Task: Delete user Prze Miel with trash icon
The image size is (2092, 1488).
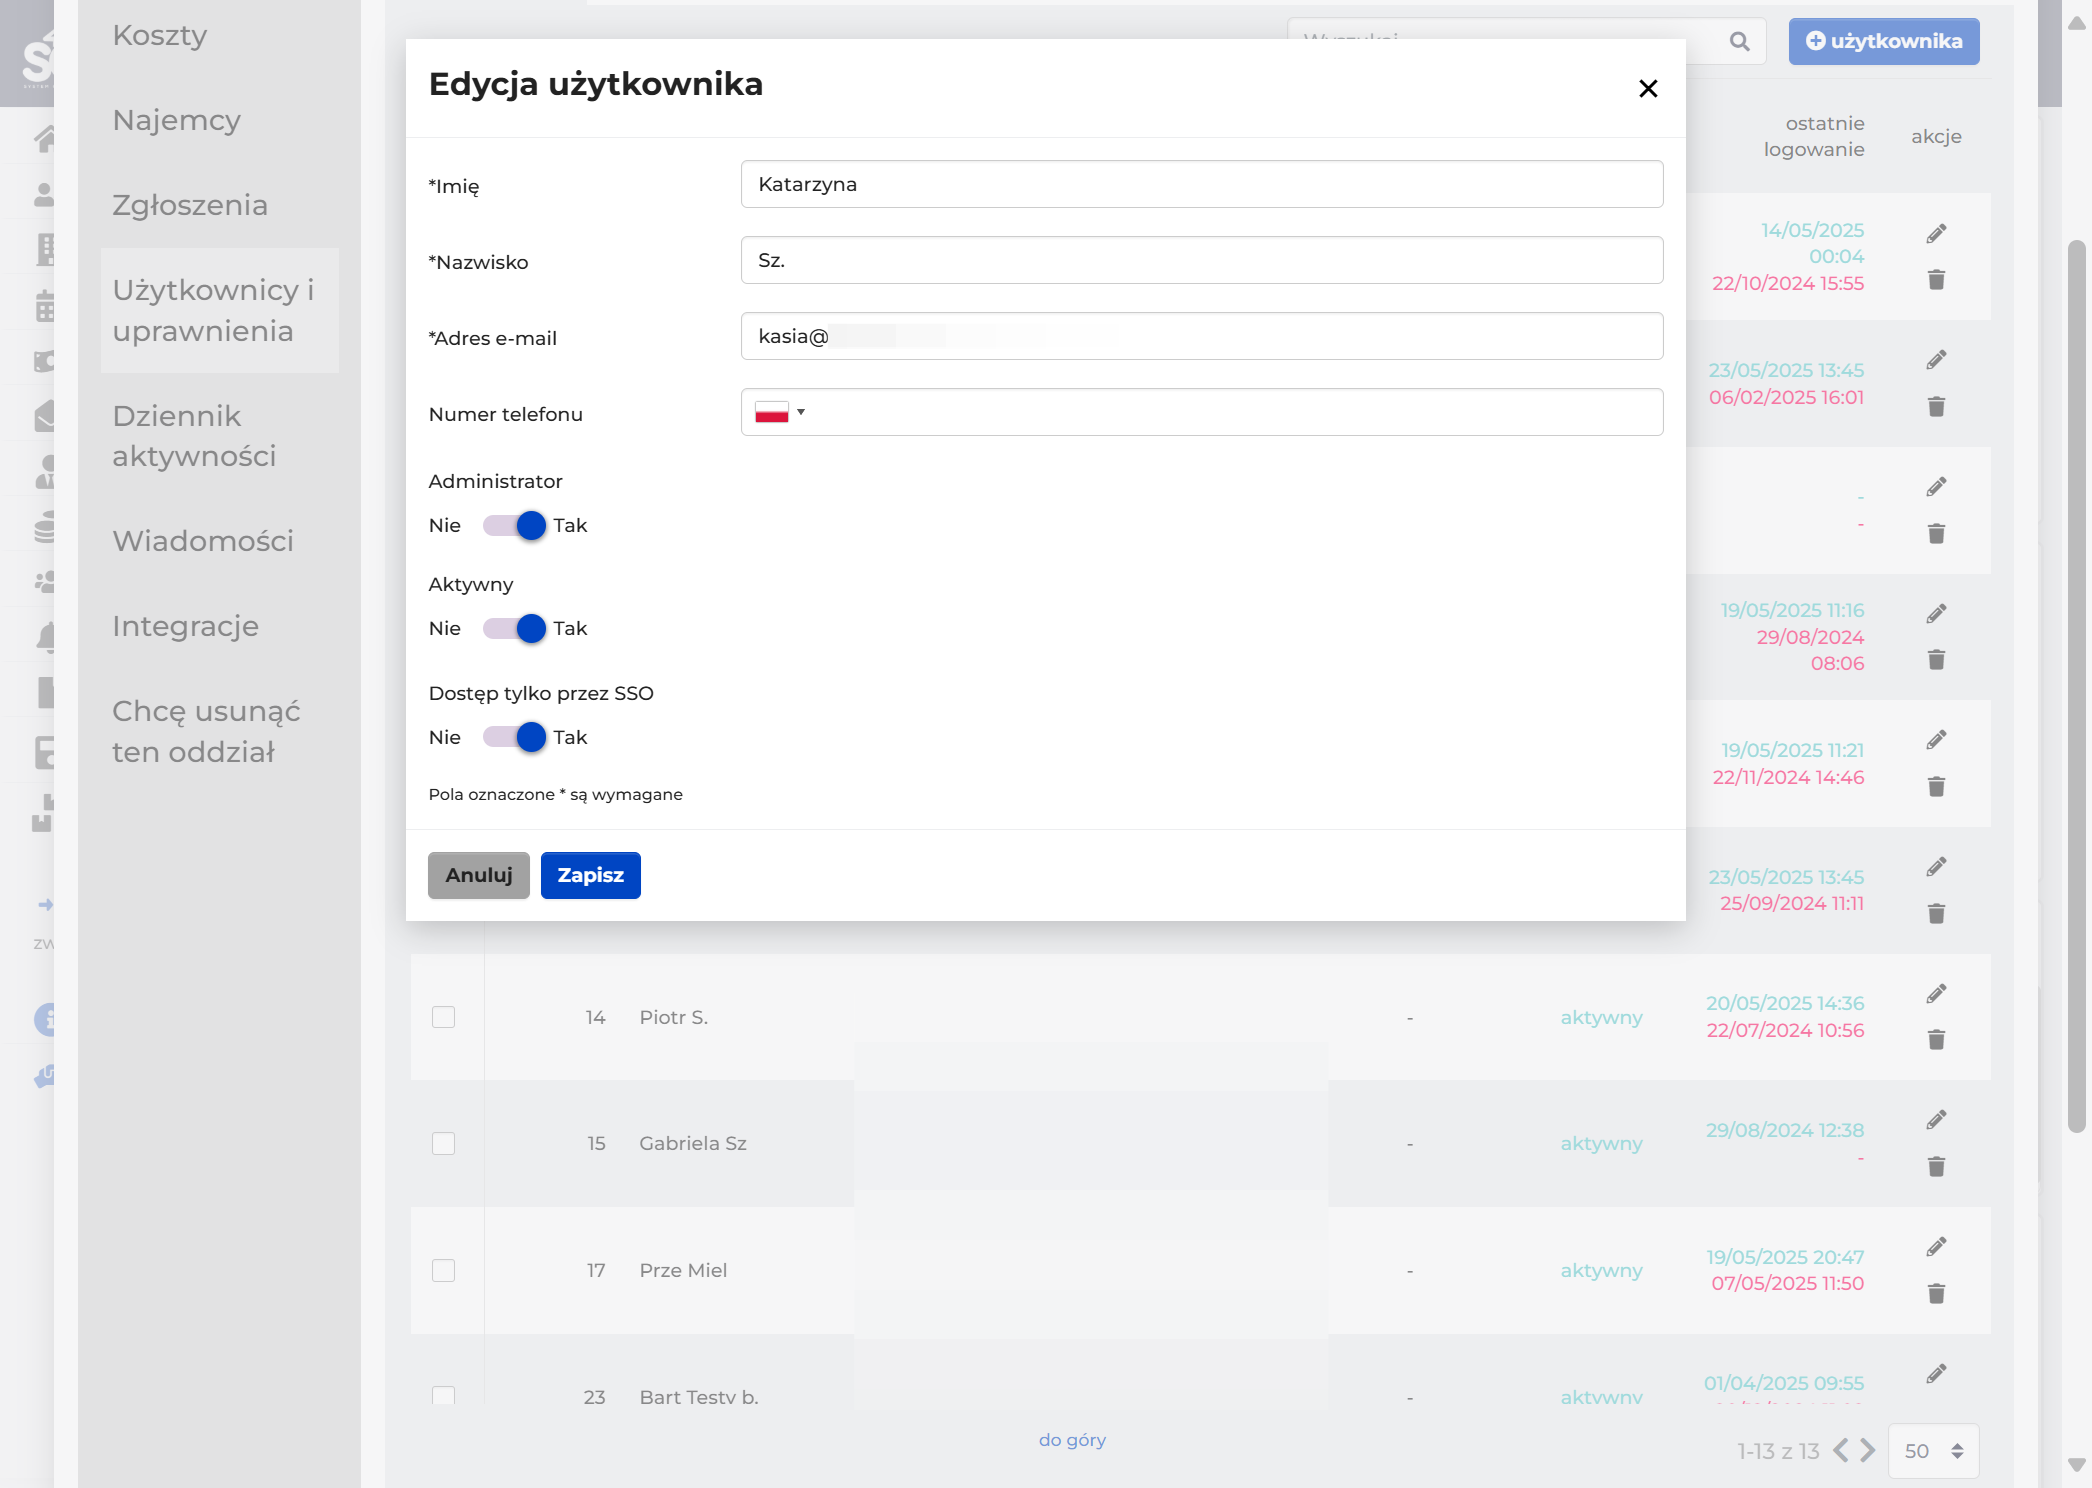Action: click(x=1936, y=1293)
